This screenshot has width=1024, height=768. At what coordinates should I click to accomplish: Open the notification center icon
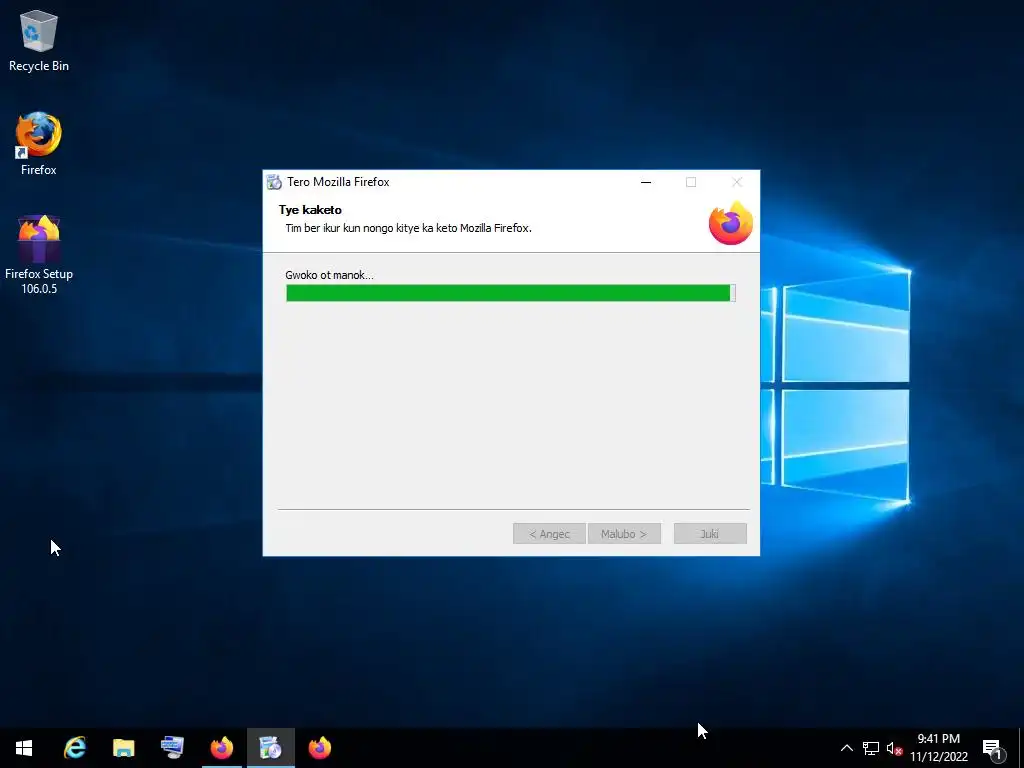click(x=993, y=748)
